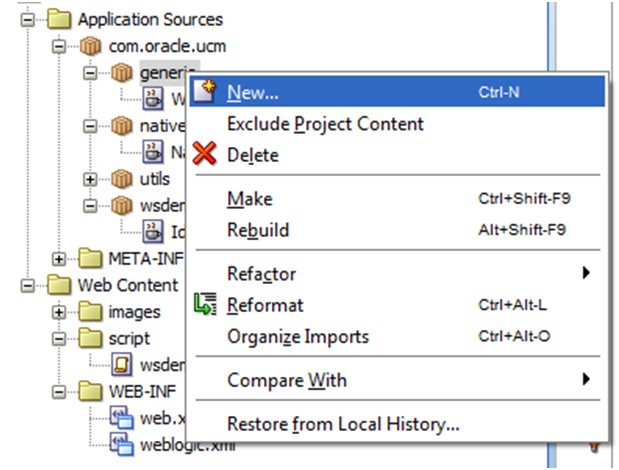Select Rebuild from the context menu

click(258, 230)
